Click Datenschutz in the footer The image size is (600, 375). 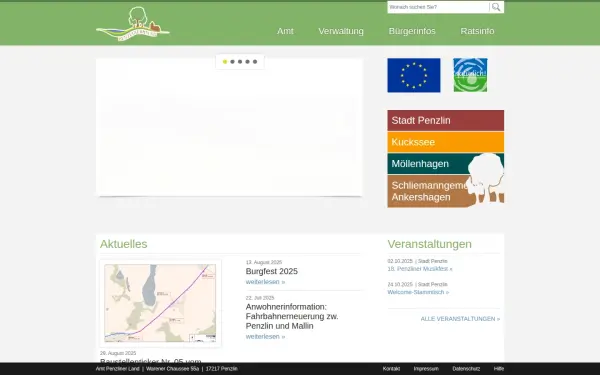[x=466, y=369]
